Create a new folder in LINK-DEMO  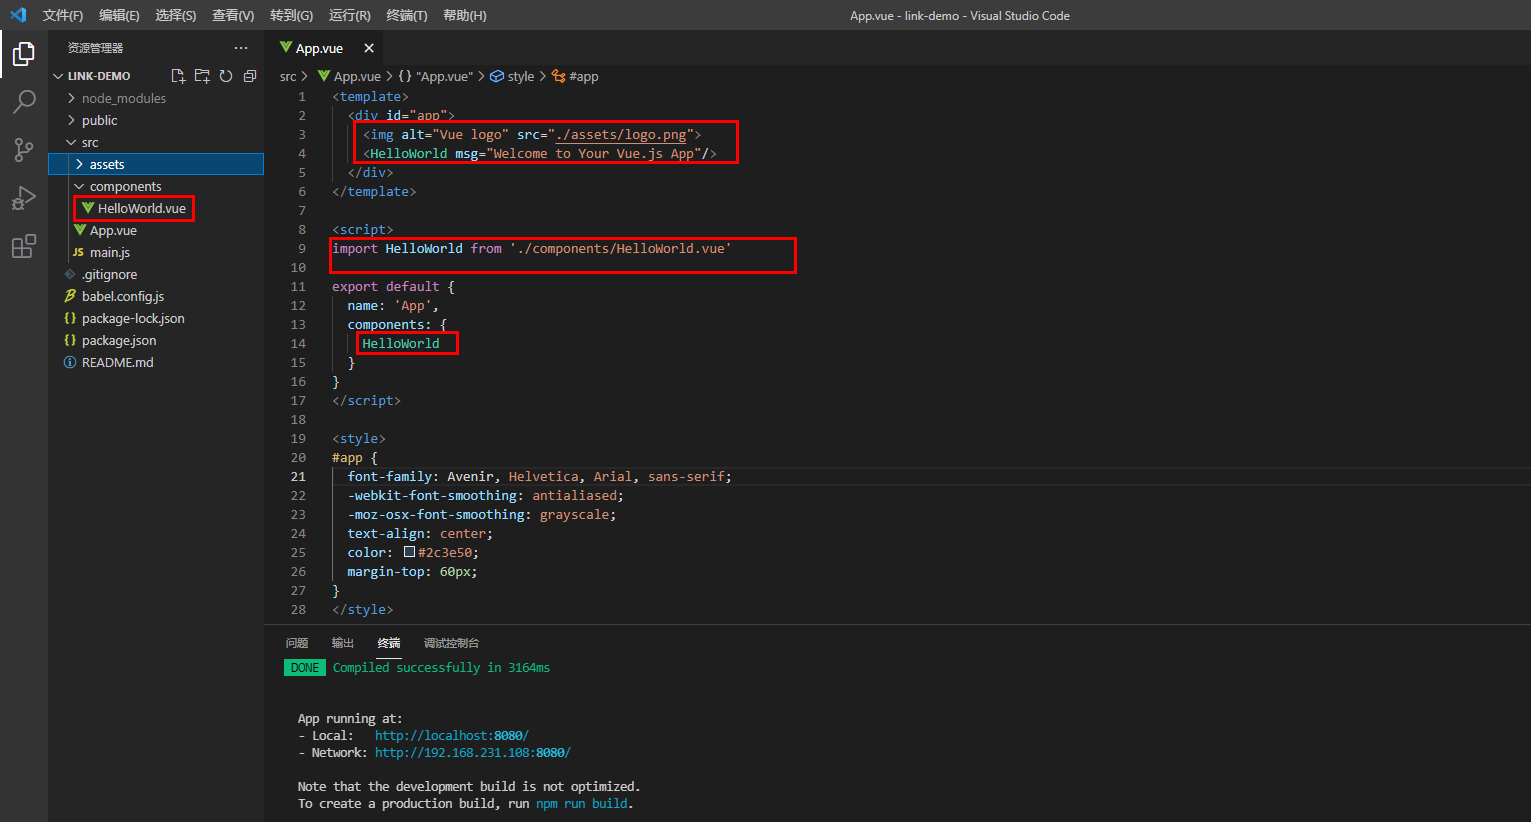click(202, 76)
